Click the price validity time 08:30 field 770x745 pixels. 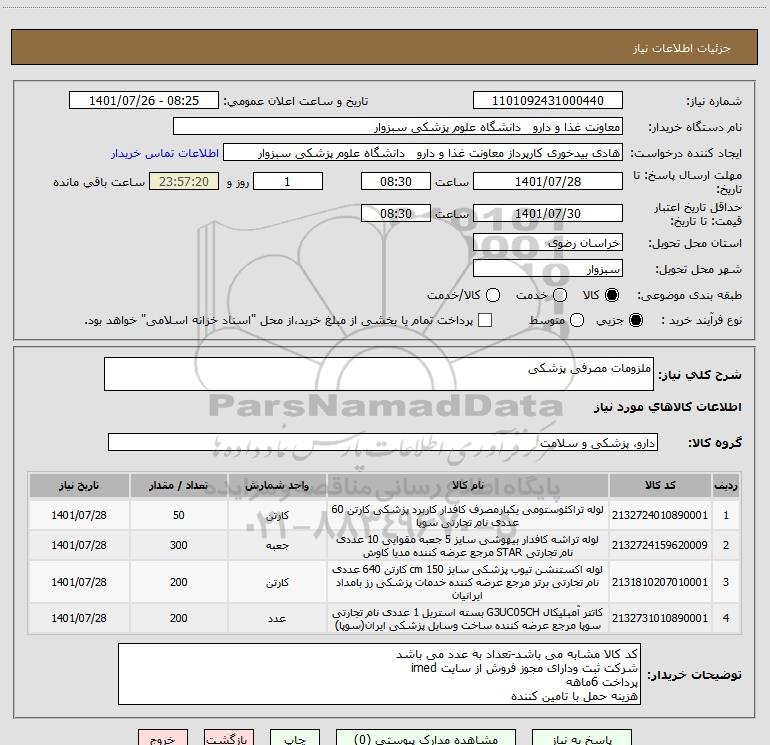(396, 213)
